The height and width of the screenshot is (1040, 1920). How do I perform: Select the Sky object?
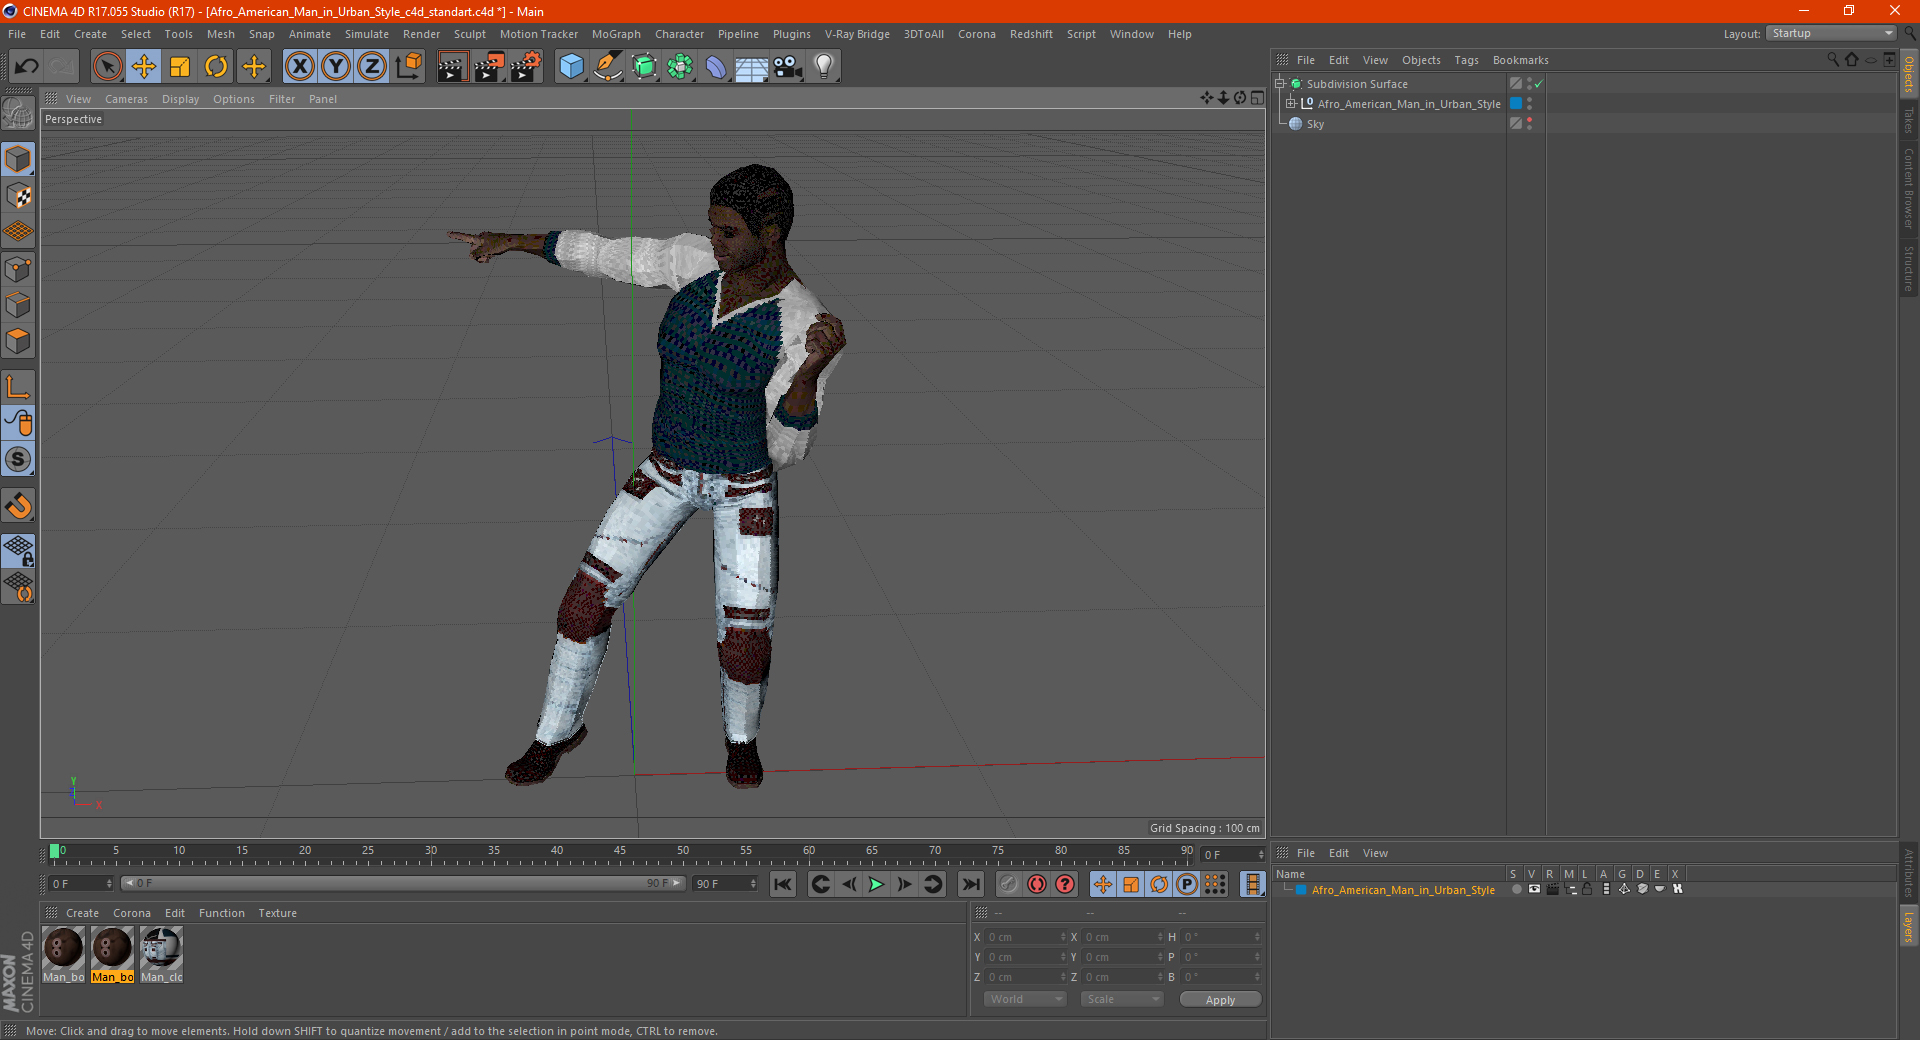coord(1315,124)
